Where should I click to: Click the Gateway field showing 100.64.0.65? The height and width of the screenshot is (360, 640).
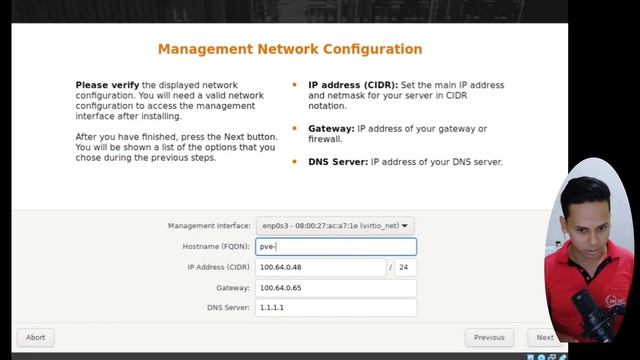(336, 288)
